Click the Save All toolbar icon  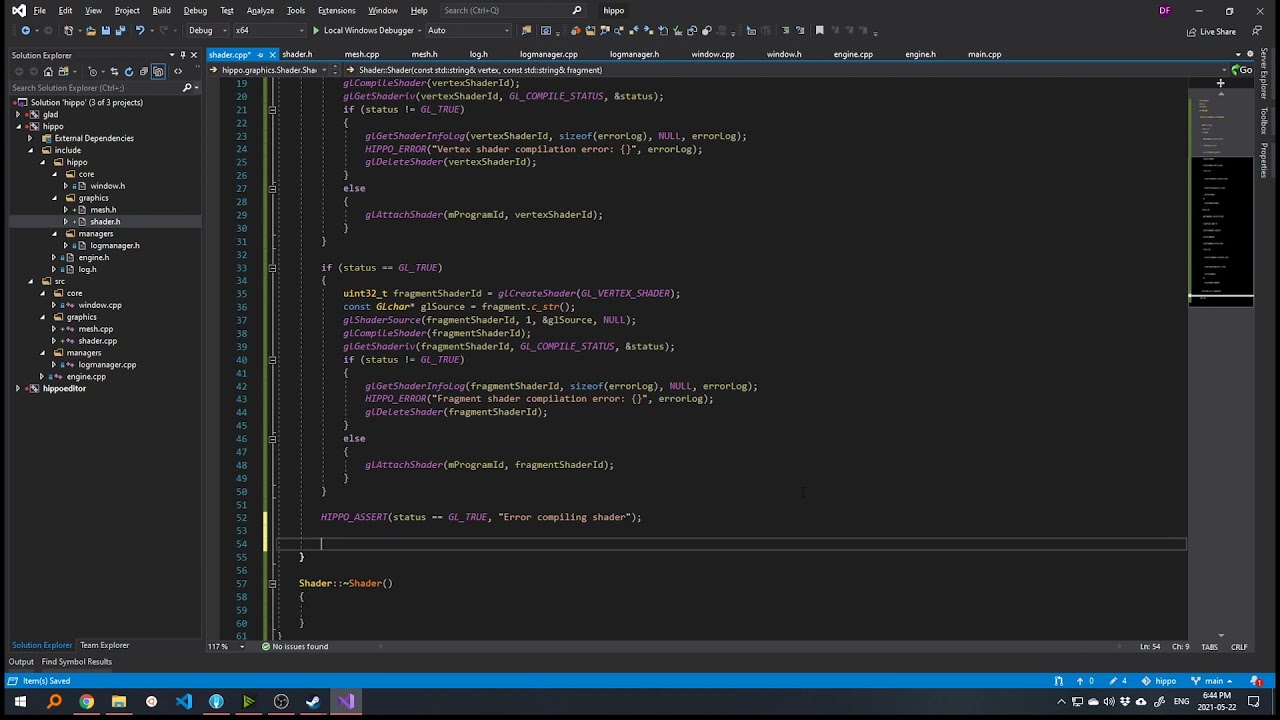pyautogui.click(x=121, y=30)
